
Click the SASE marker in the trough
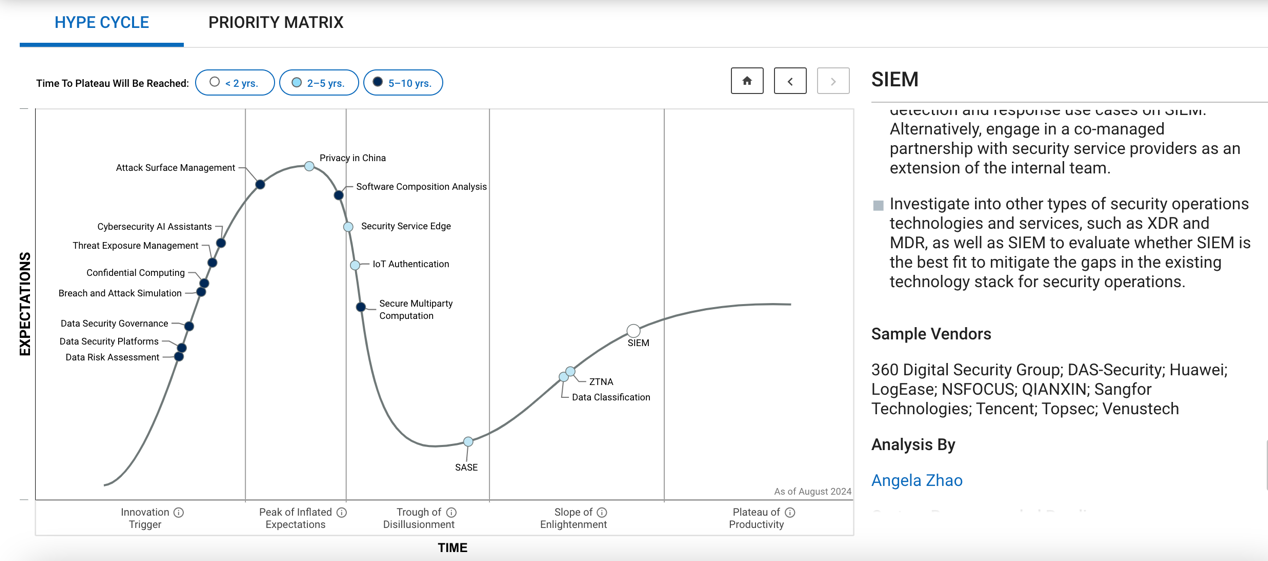pos(468,442)
